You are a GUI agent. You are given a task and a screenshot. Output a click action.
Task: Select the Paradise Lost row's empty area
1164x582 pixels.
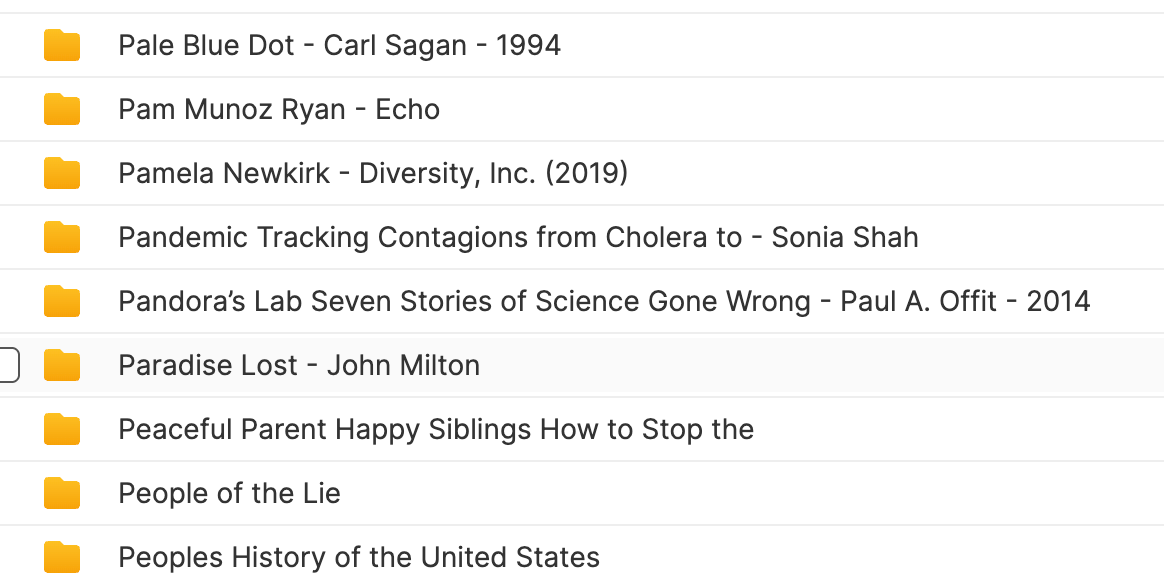click(817, 364)
